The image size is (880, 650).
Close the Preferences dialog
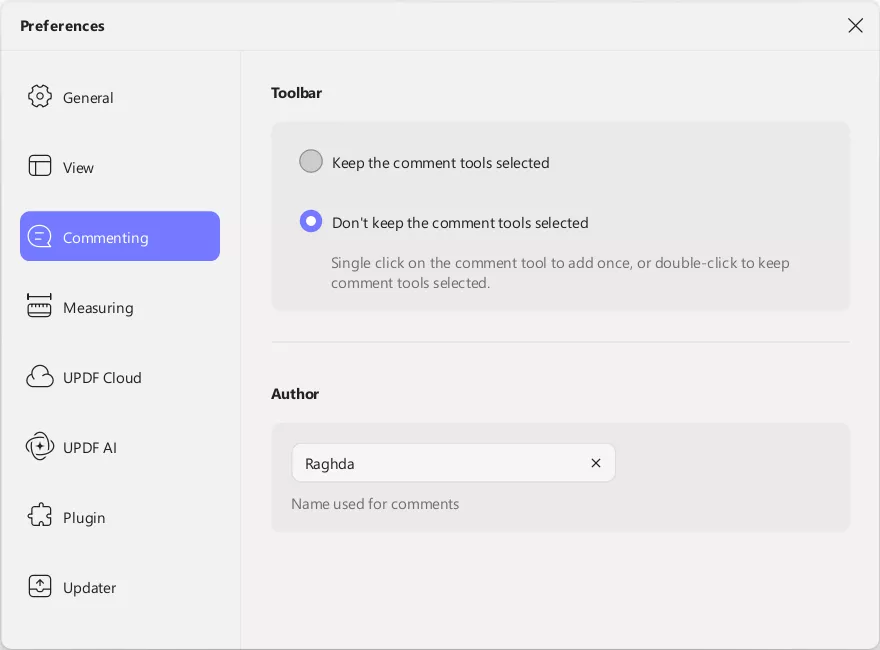tap(855, 26)
